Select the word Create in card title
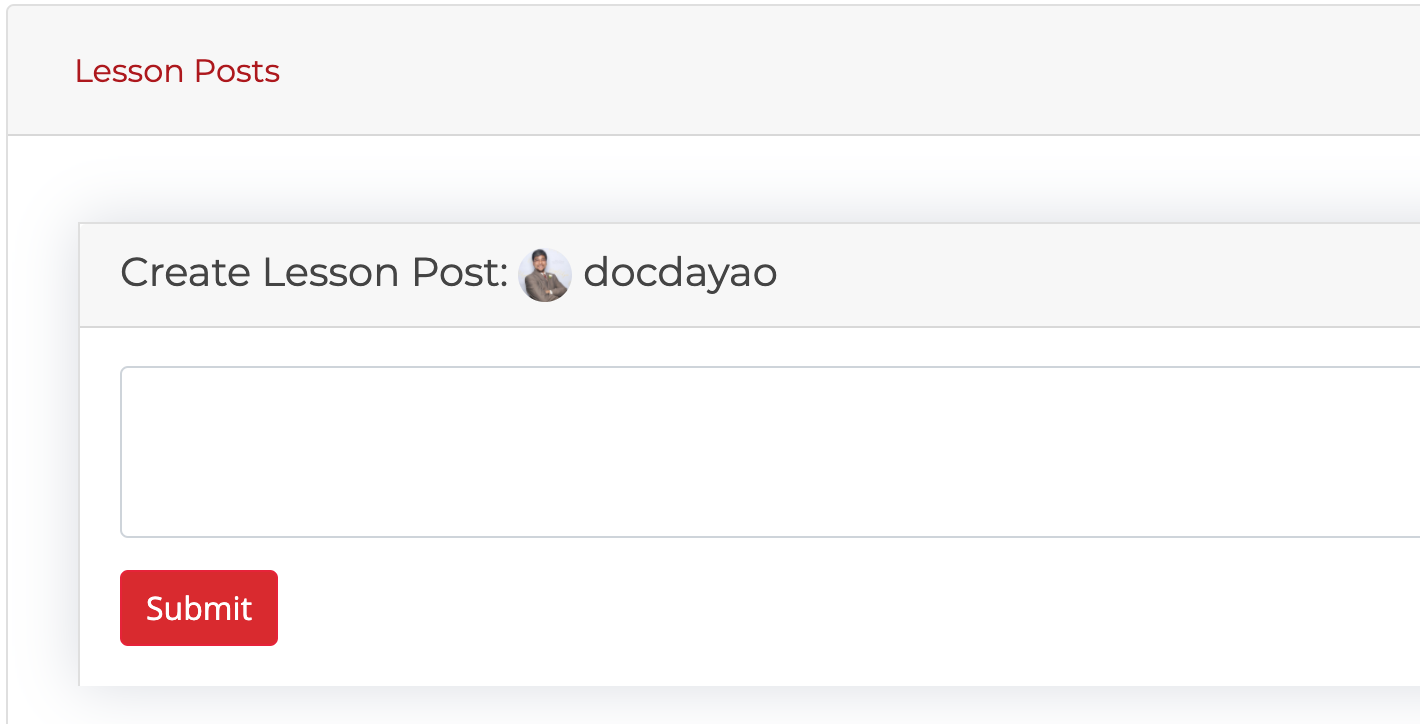This screenshot has height=724, width=1420. click(185, 273)
